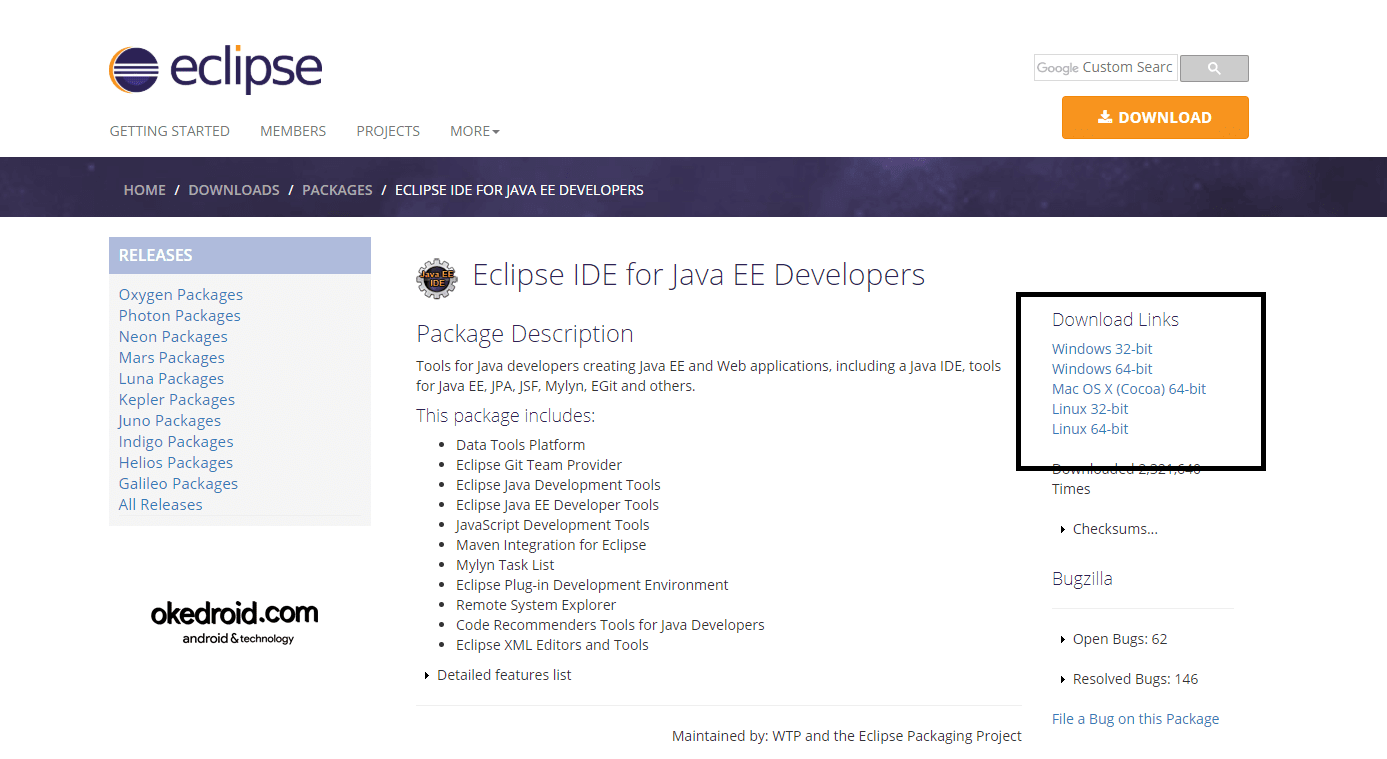Click the okedroid.com logo image
Viewport: 1387px width, 759px height.
click(x=235, y=621)
